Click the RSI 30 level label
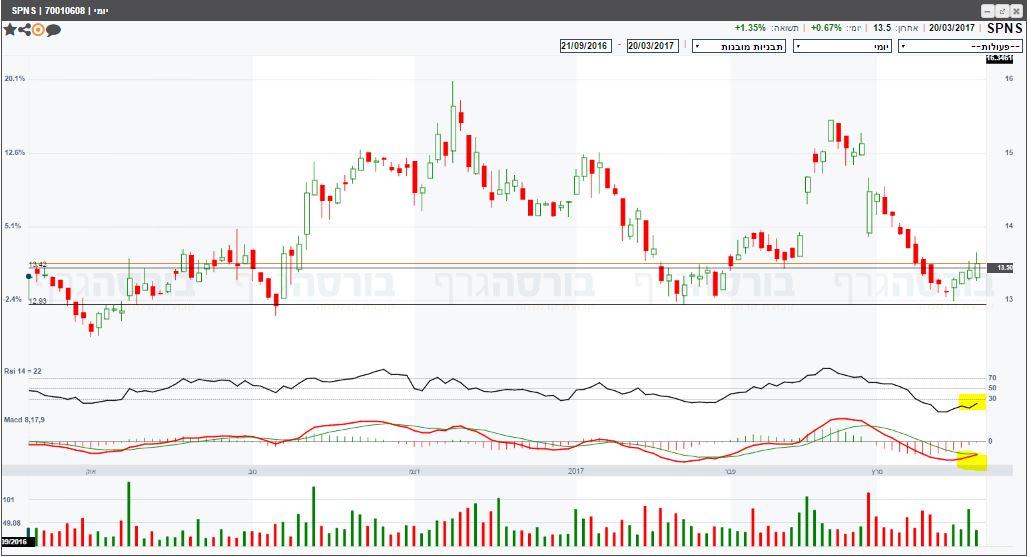Image resolution: width=1031 pixels, height=557 pixels. (992, 399)
